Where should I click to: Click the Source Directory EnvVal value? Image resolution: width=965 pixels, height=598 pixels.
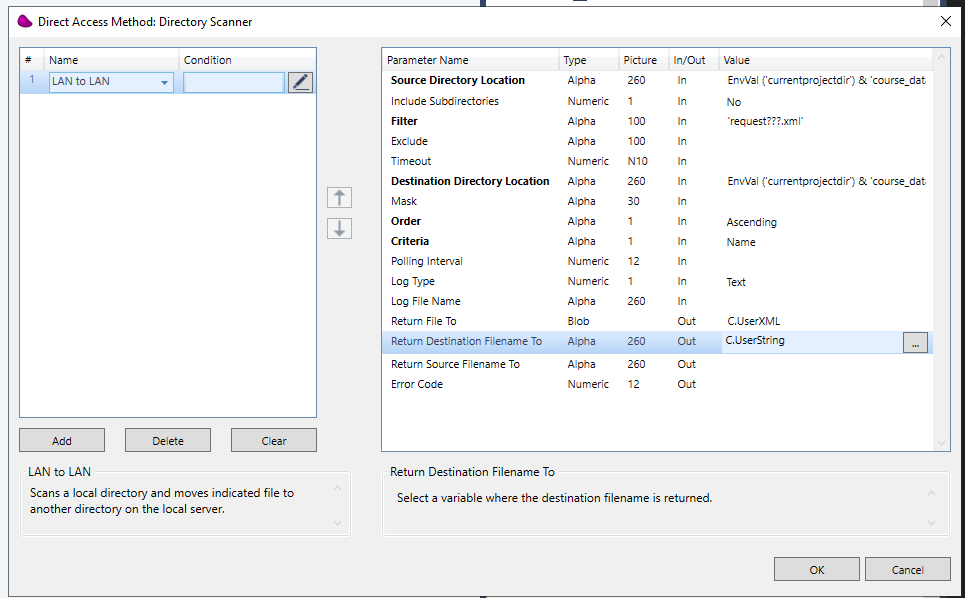(x=826, y=80)
